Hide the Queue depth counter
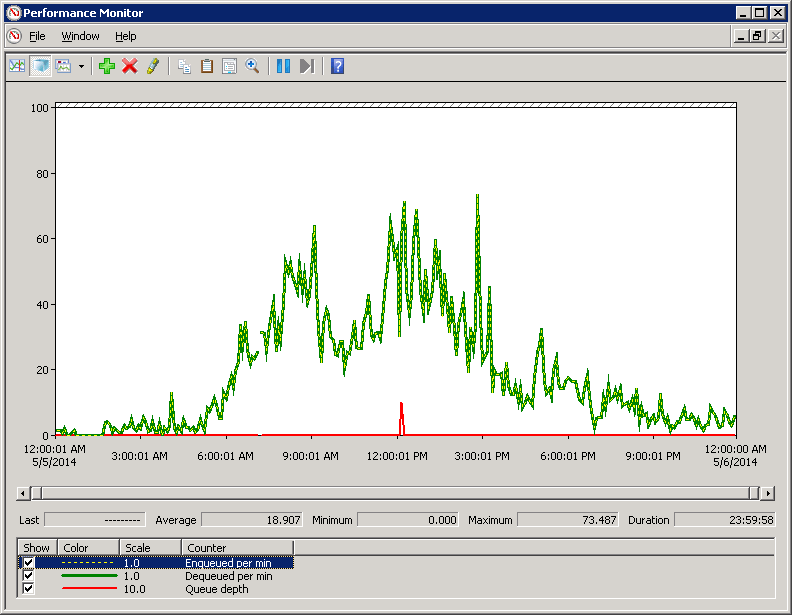Image resolution: width=792 pixels, height=615 pixels. point(29,589)
